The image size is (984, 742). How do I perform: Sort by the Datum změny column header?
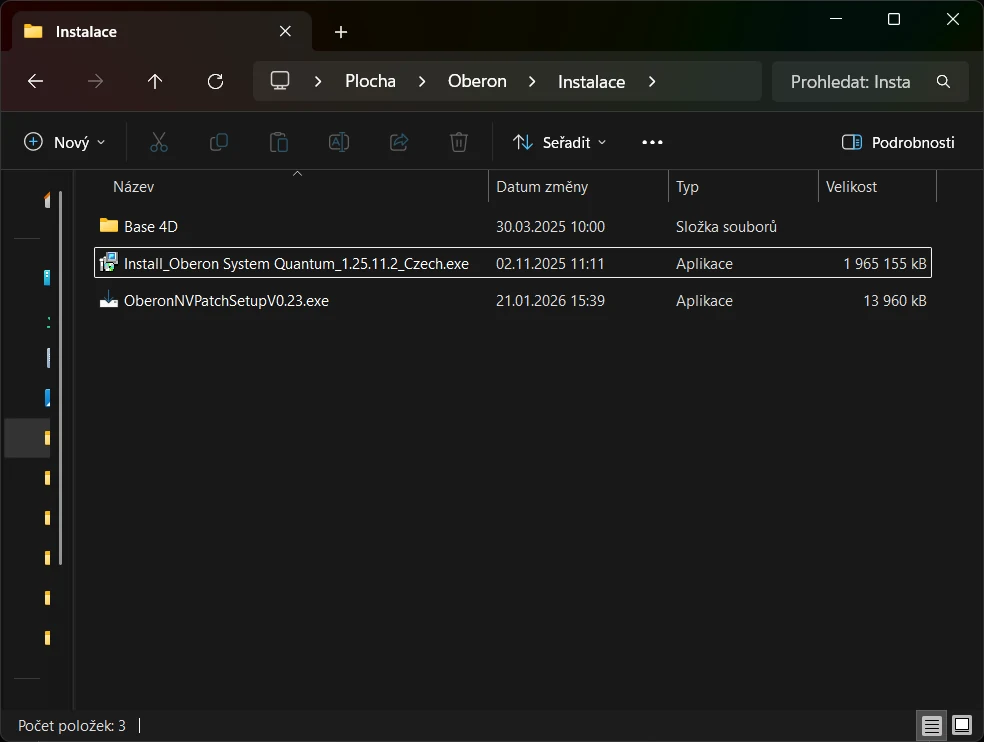point(579,187)
